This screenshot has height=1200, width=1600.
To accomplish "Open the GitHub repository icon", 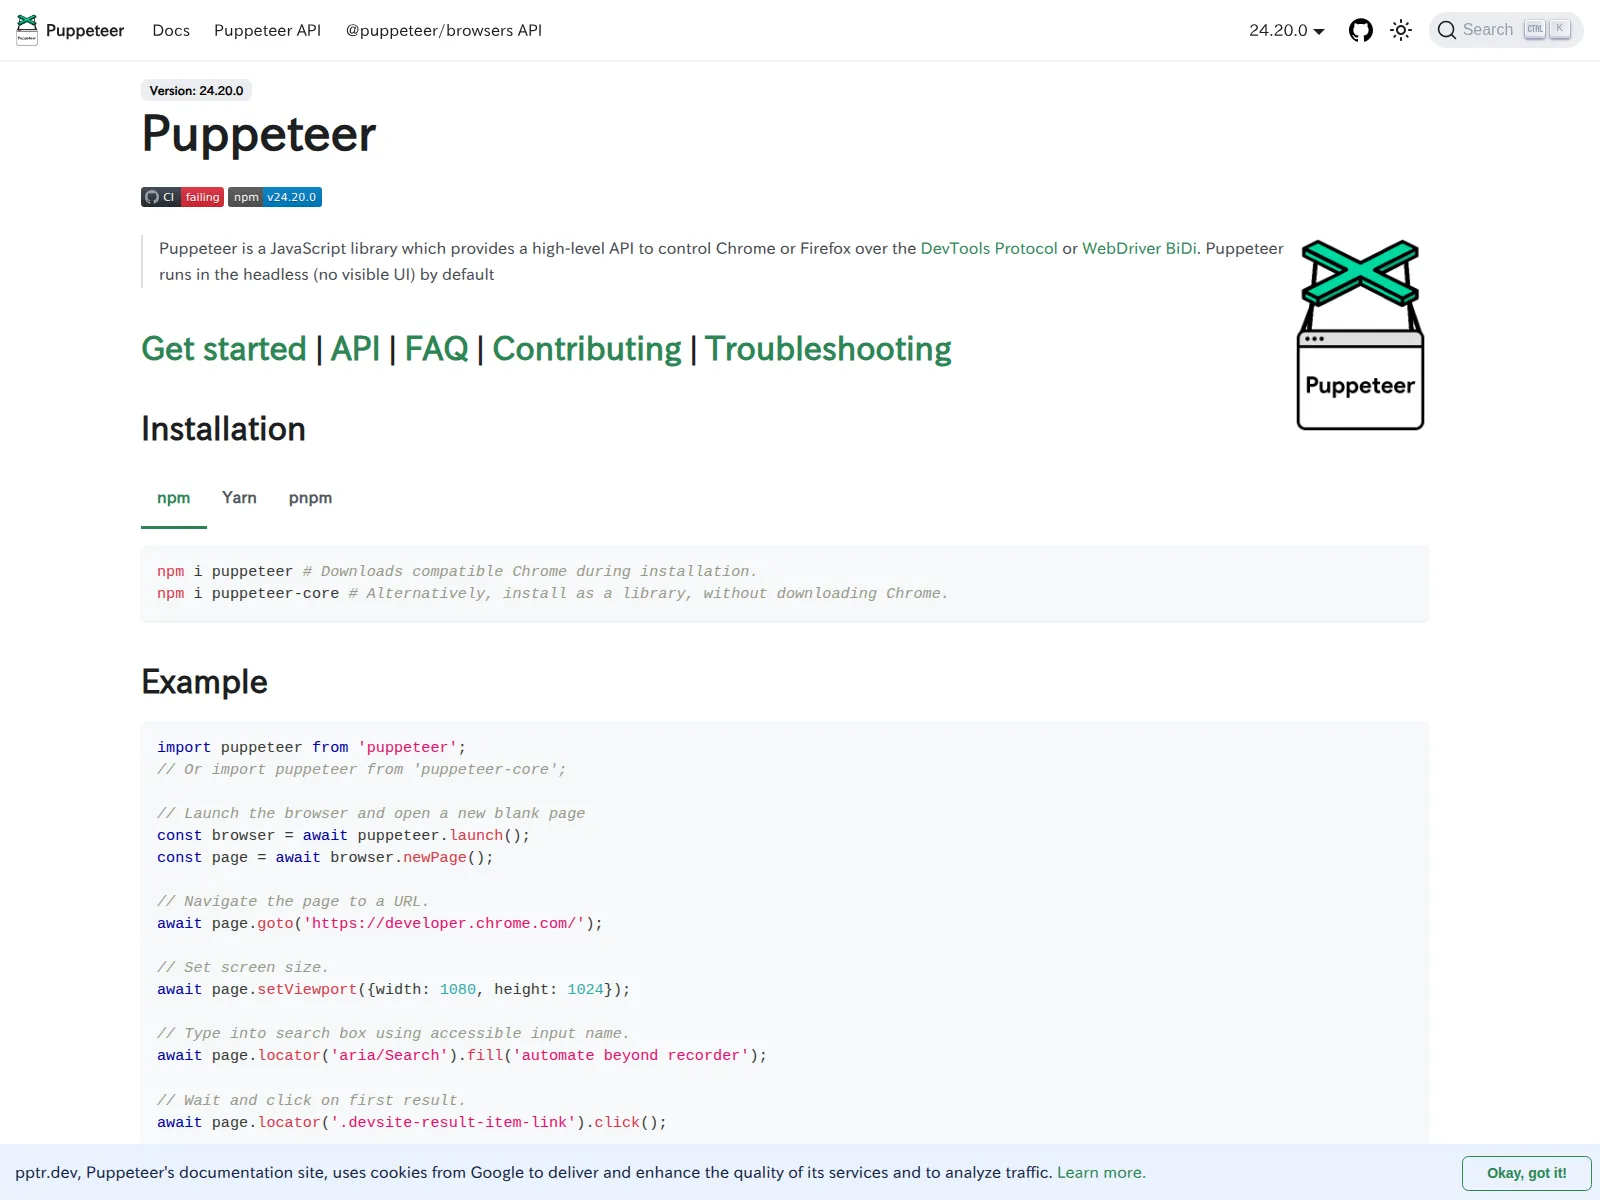I will (1360, 30).
